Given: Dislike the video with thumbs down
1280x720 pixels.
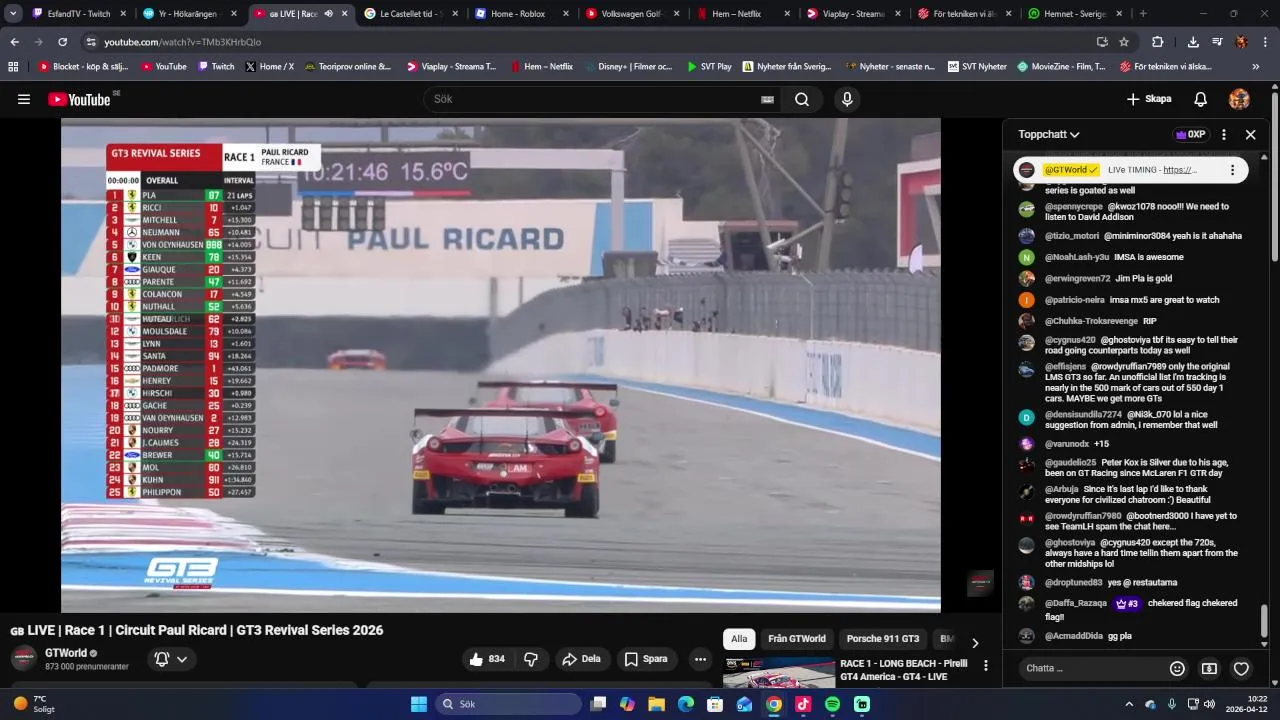Looking at the screenshot, I should 531,659.
